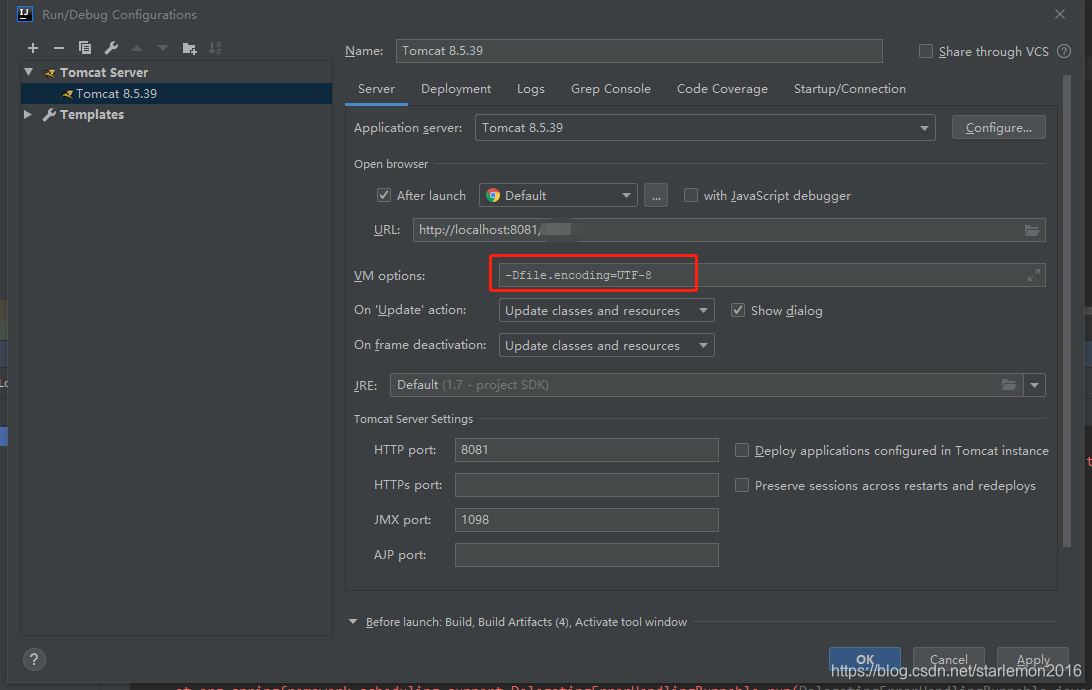The image size is (1092, 690).
Task: Open JRE dropdown arrow
Action: [1035, 385]
